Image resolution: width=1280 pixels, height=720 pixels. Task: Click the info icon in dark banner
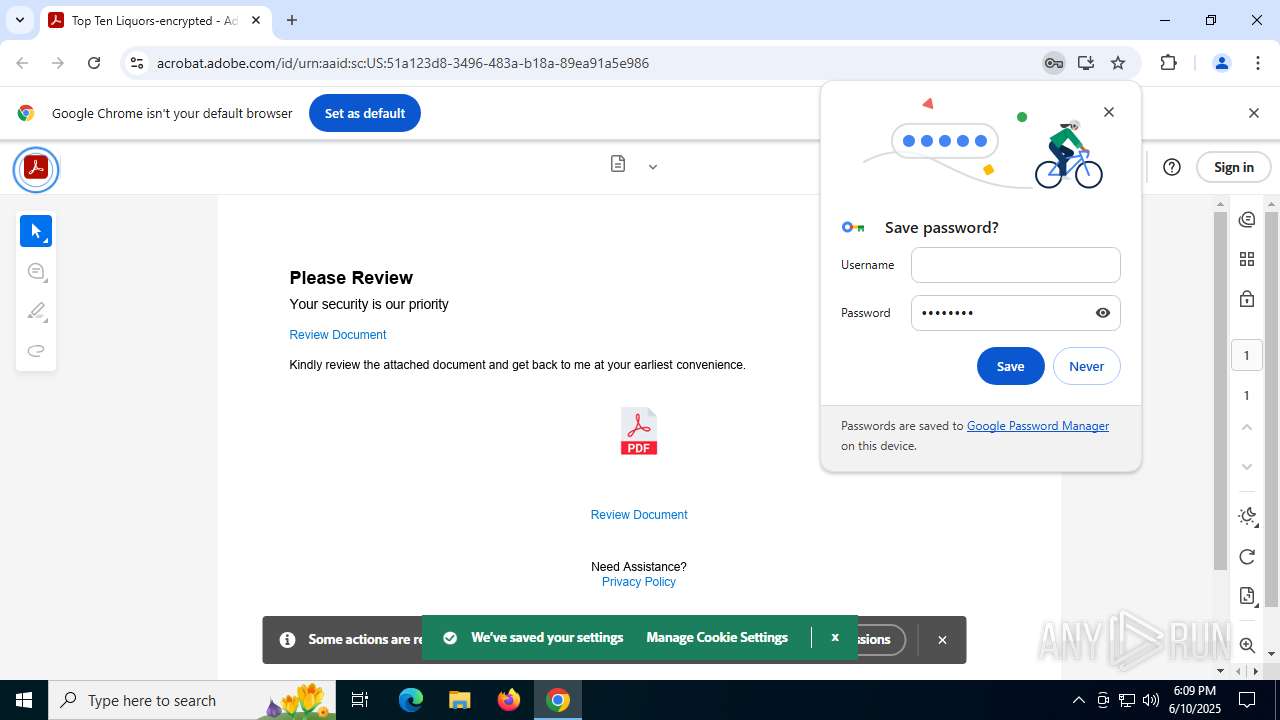[287, 640]
